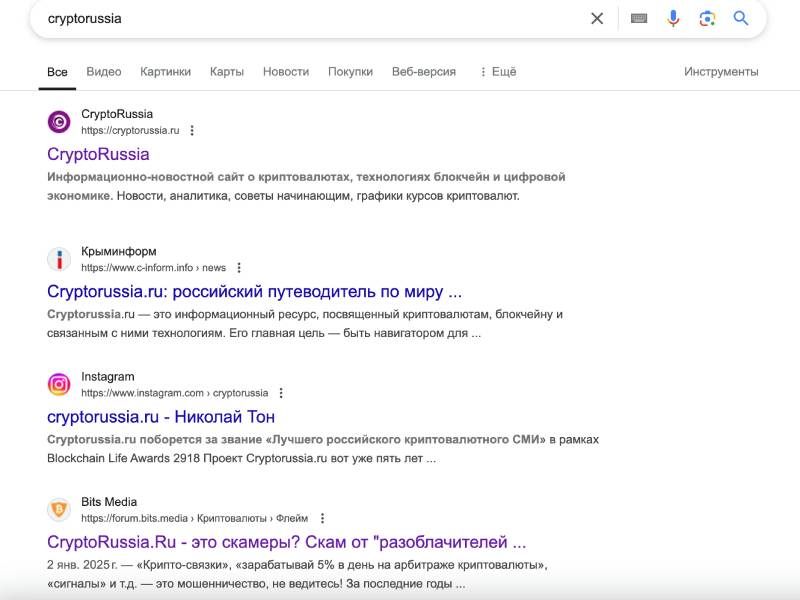Switch to the Картинки tab
Screen dimensions: 800x600
click(x=165, y=72)
